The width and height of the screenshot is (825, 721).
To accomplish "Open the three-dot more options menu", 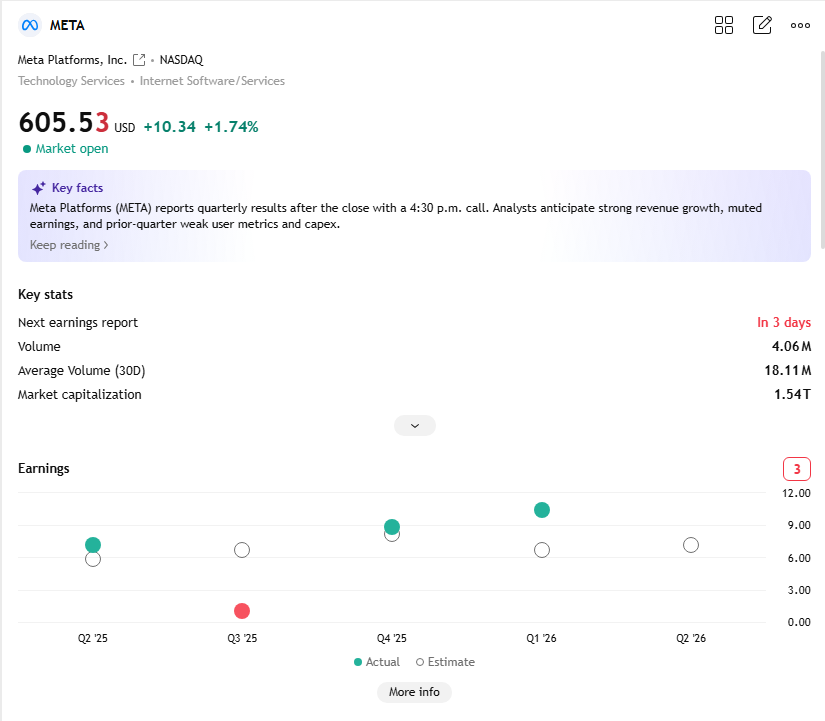I will pyautogui.click(x=800, y=25).
